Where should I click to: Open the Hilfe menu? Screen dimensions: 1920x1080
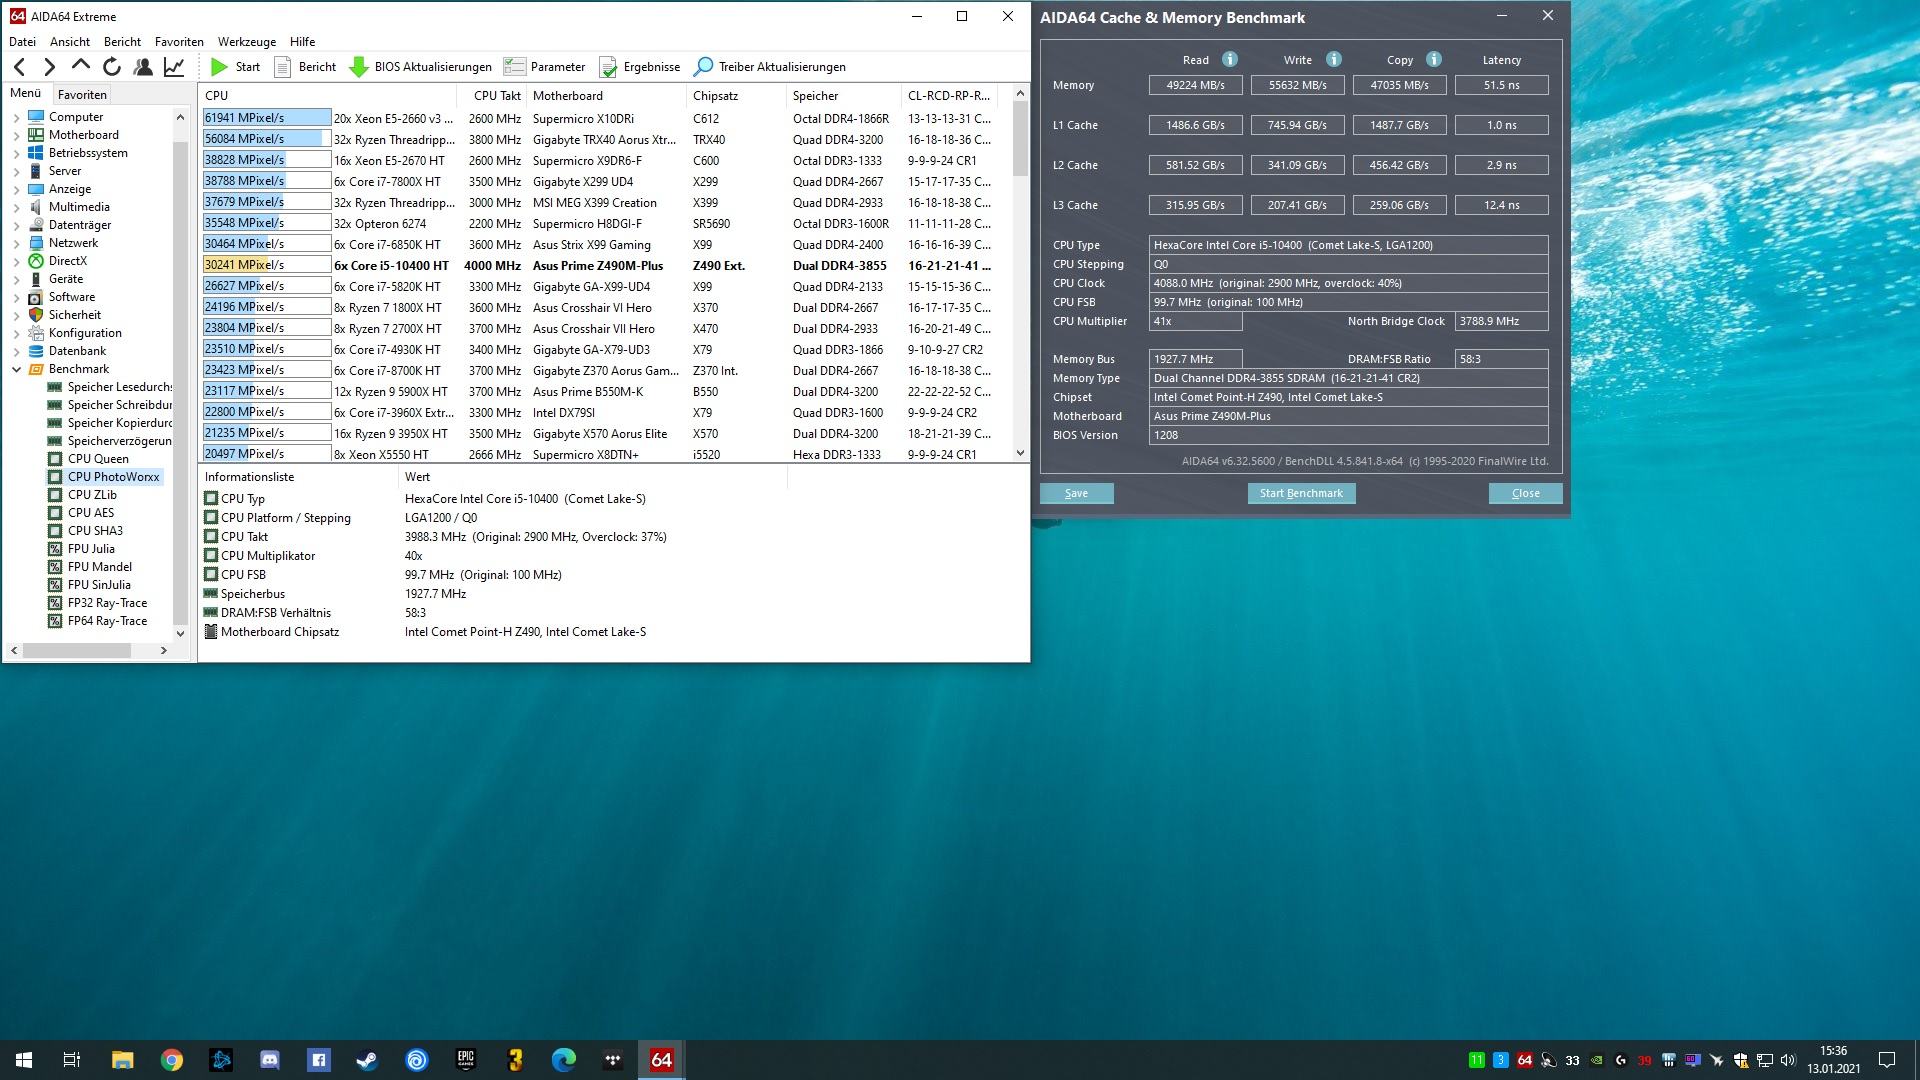(x=302, y=42)
